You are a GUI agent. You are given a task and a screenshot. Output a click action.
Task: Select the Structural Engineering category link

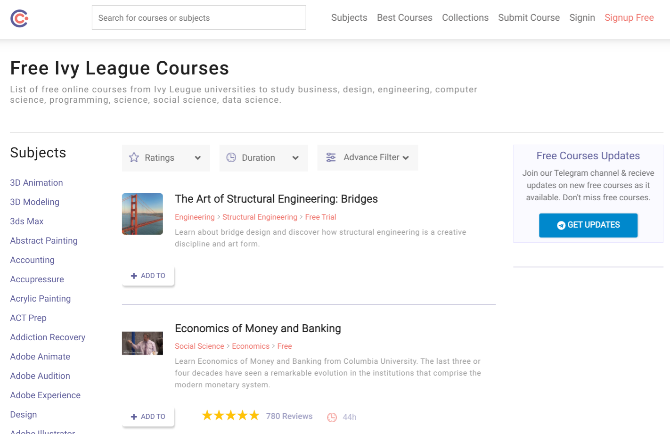(x=259, y=217)
